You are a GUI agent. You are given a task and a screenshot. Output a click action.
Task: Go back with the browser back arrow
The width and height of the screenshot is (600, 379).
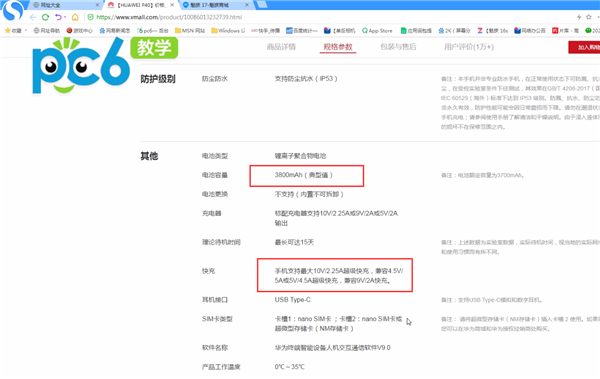pyautogui.click(x=33, y=17)
